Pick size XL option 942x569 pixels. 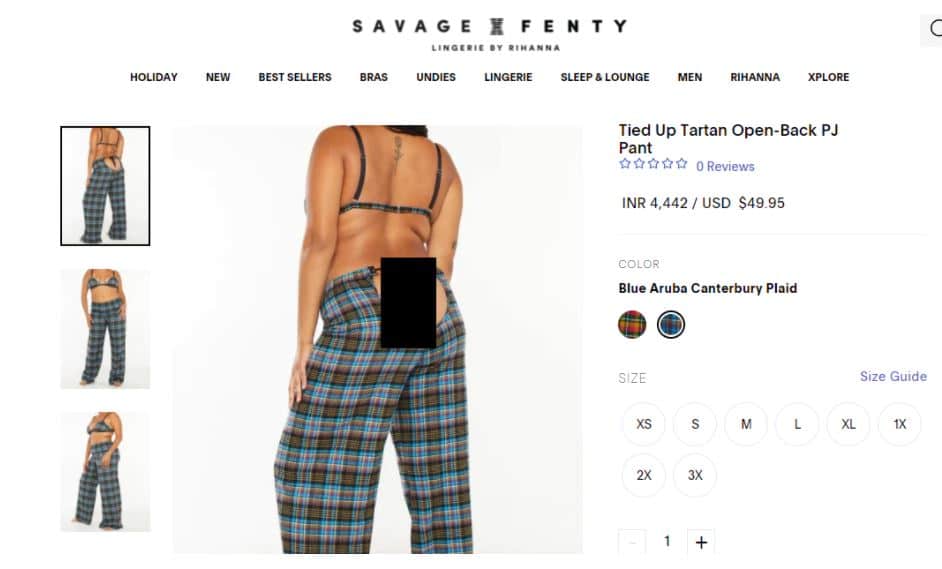click(848, 424)
